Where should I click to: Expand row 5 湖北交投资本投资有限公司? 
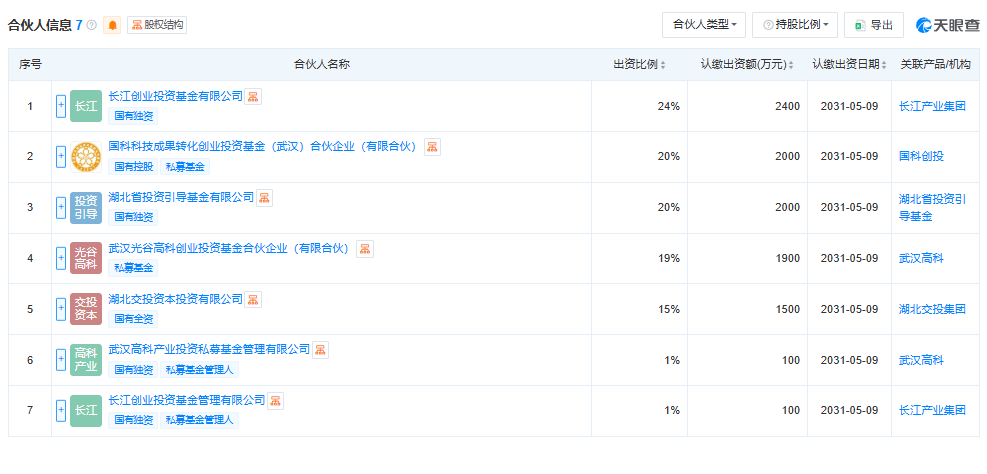click(61, 309)
